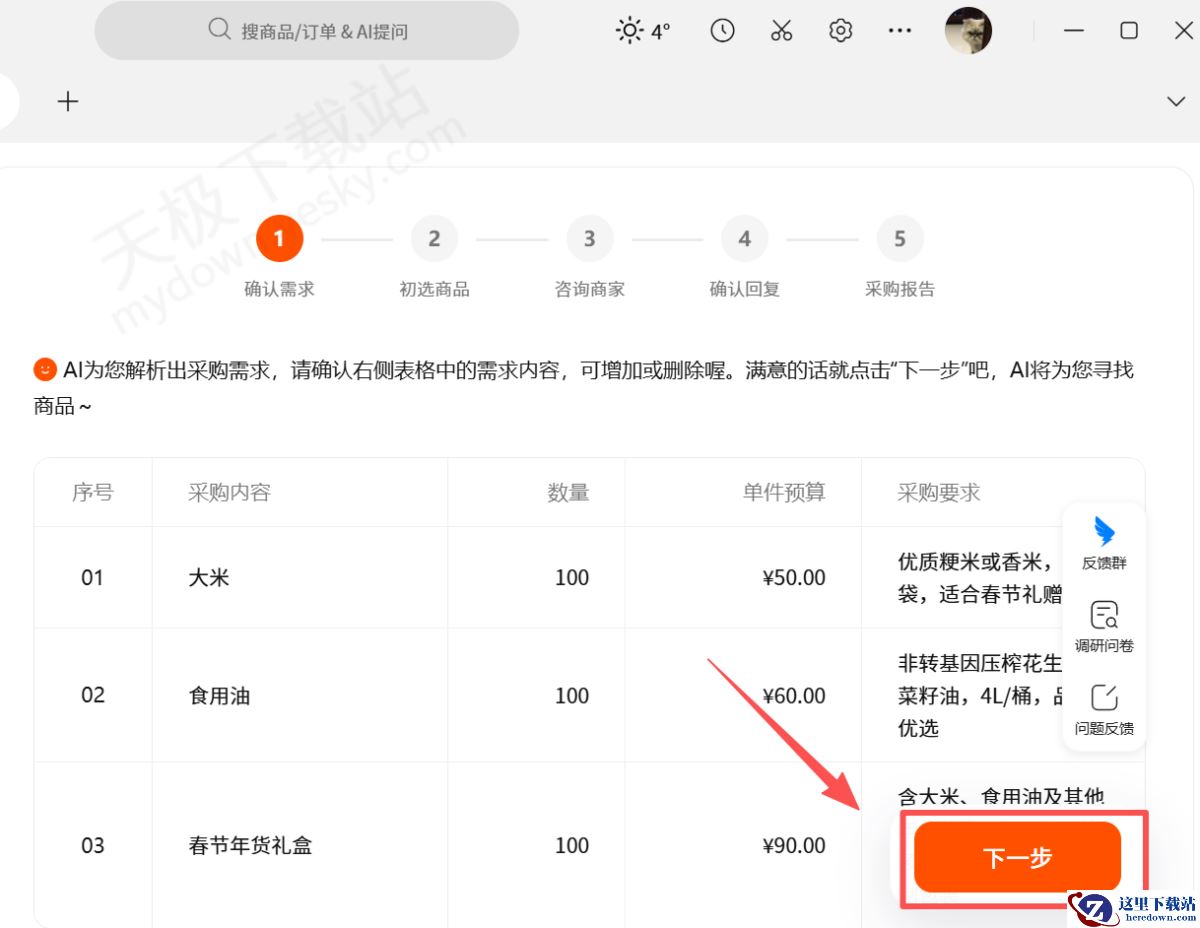Open a new tab with the plus button
The image size is (1200, 928).
[x=68, y=101]
